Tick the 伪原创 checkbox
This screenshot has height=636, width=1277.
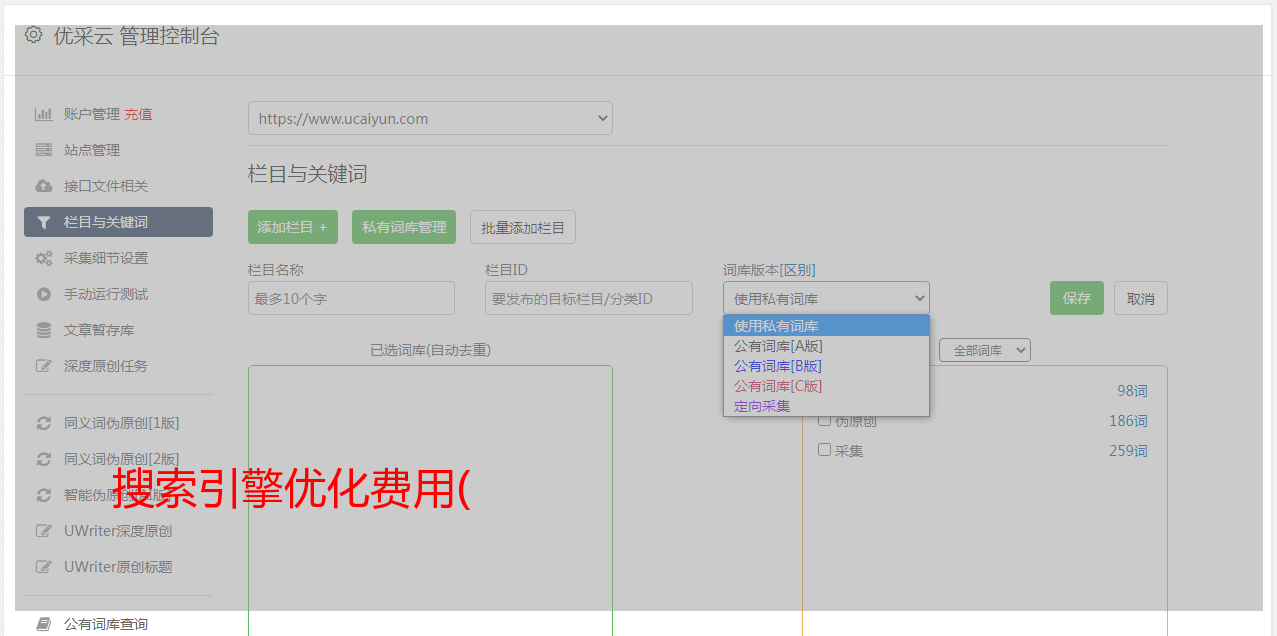825,420
